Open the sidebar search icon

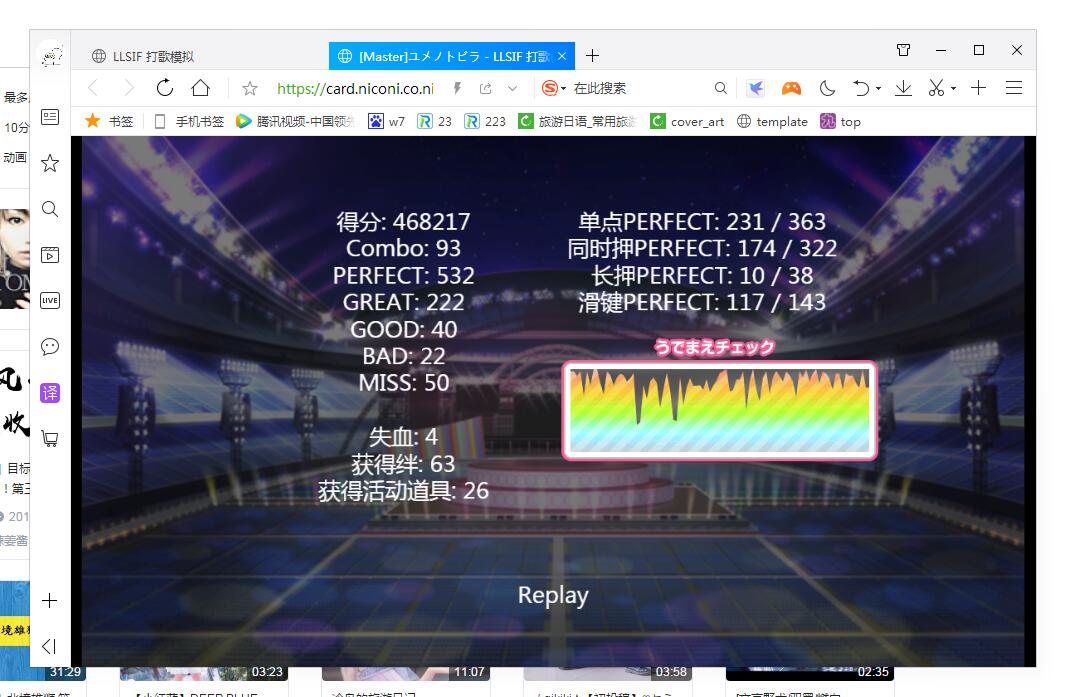point(50,209)
